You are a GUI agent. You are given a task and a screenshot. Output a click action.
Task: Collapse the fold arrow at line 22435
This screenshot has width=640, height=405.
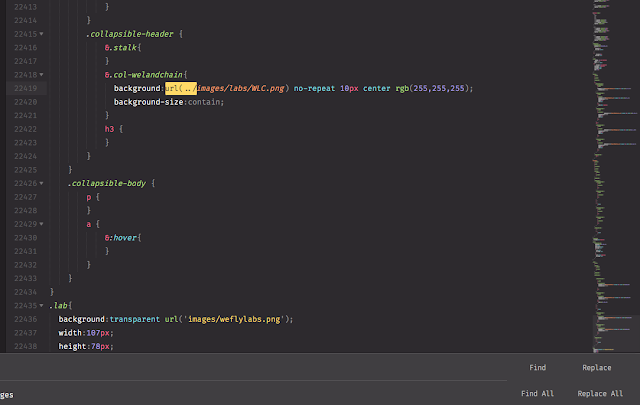pyautogui.click(x=41, y=305)
